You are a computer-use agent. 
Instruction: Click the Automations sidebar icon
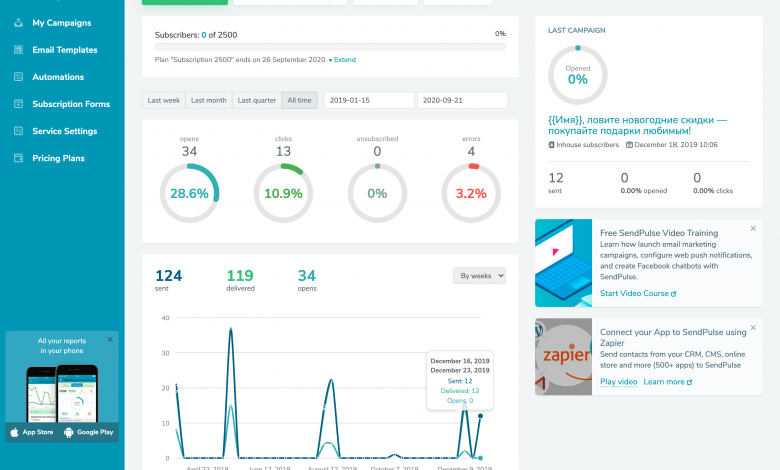pyautogui.click(x=18, y=76)
